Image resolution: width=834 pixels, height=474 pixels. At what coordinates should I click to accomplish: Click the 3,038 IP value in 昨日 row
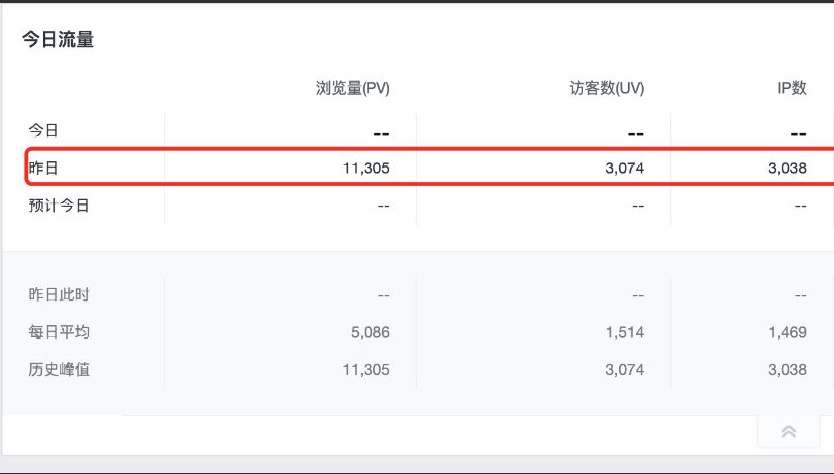click(x=787, y=168)
